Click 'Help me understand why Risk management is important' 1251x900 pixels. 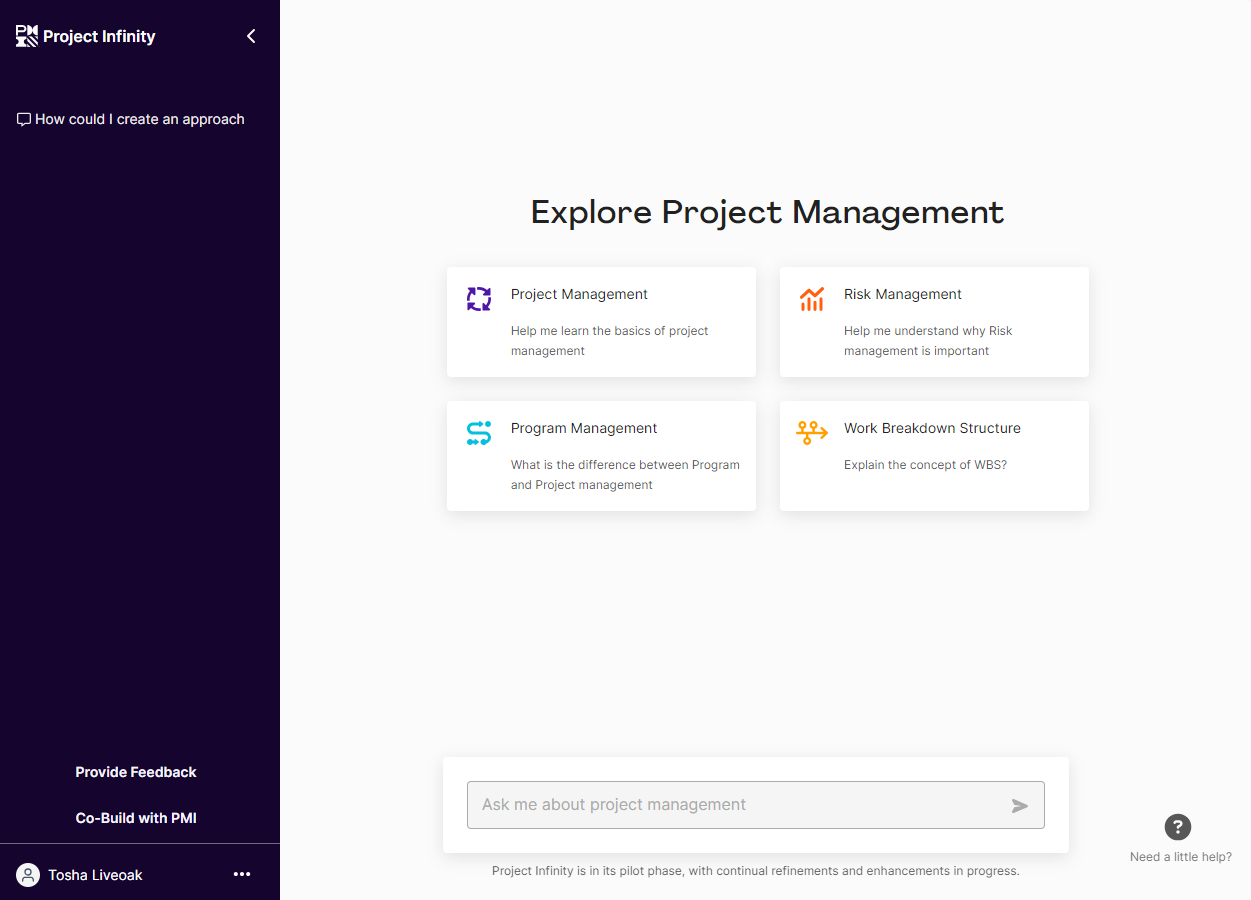pos(928,341)
